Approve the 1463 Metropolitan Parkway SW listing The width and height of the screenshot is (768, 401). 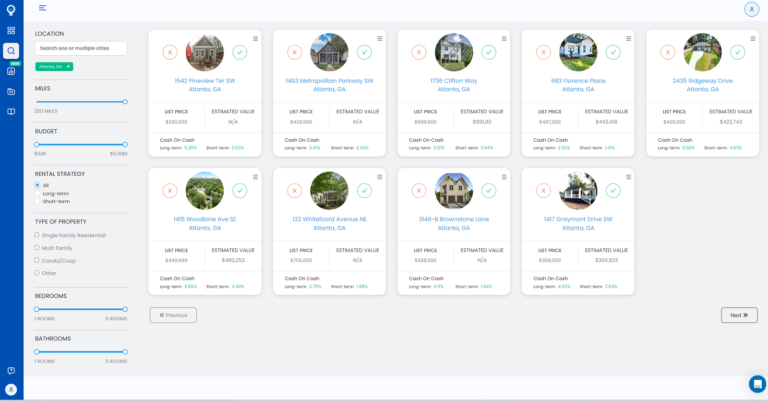(x=364, y=52)
